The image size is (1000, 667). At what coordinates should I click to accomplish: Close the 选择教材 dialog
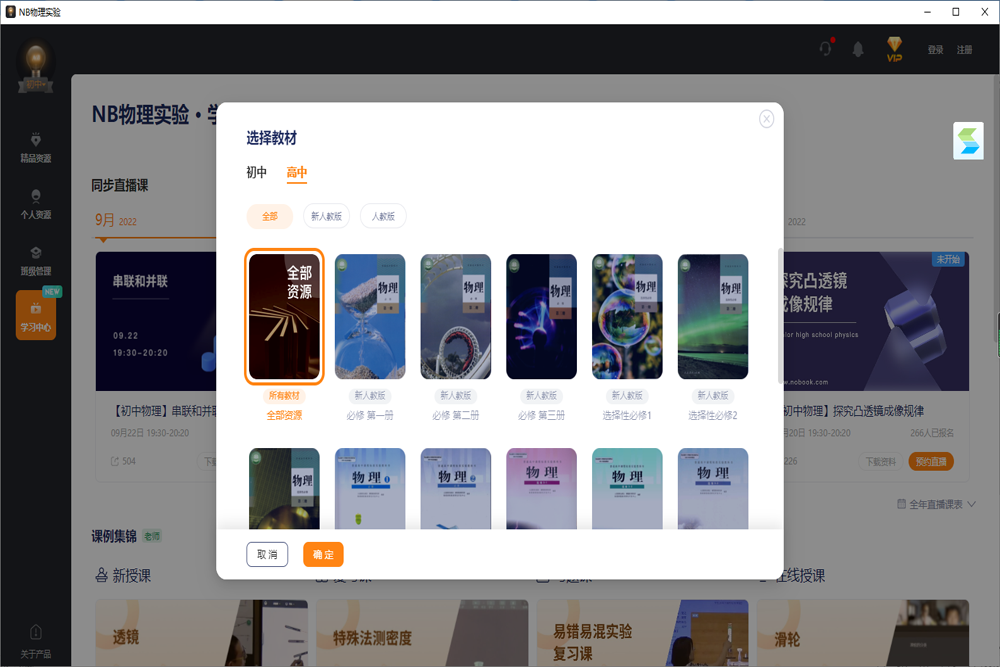coord(766,119)
